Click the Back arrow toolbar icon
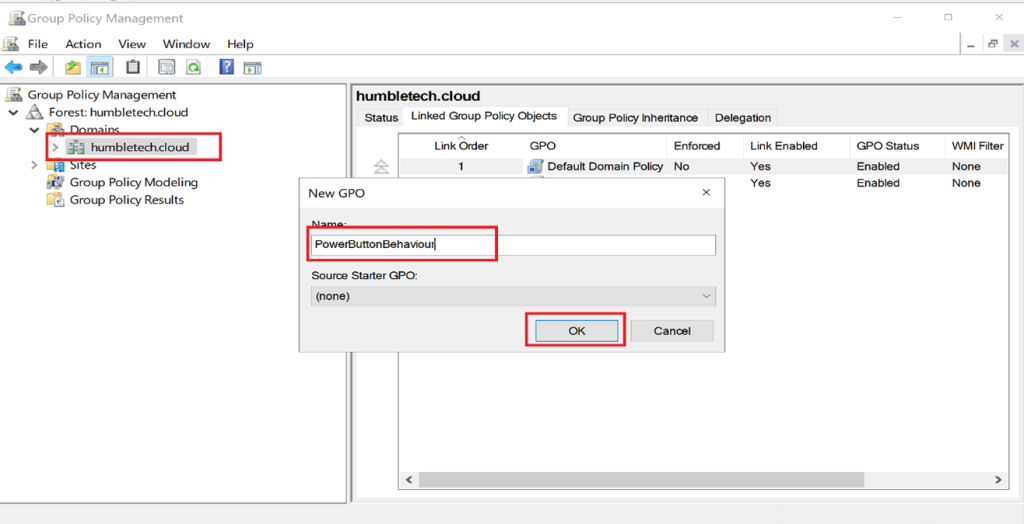The height and width of the screenshot is (524, 1024). pyautogui.click(x=13, y=68)
